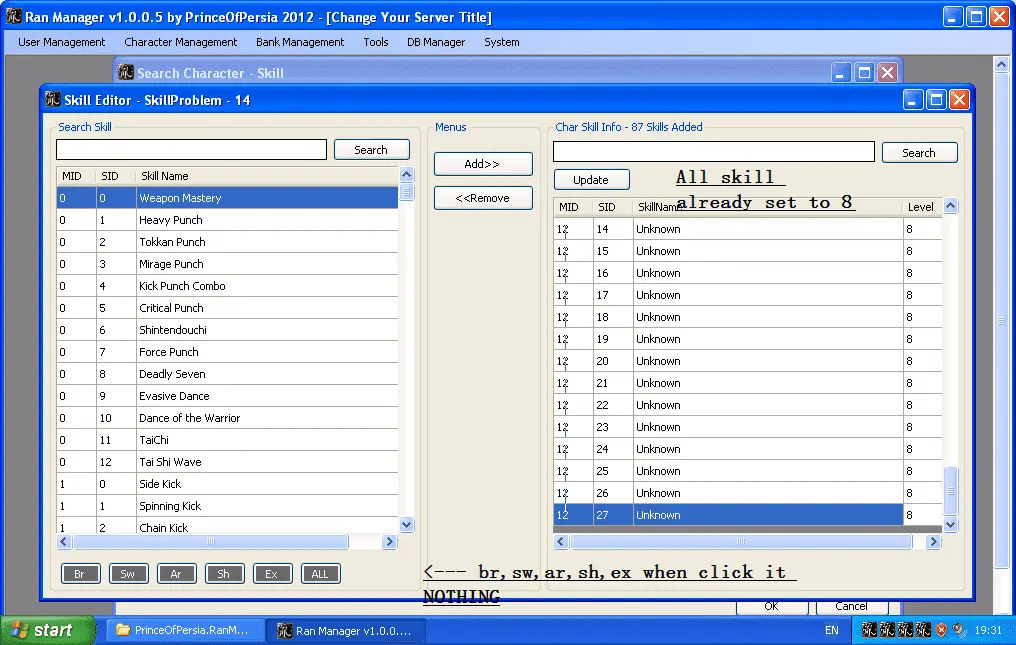This screenshot has width=1016, height=645.
Task: Click the Add>> button
Action: pos(483,164)
